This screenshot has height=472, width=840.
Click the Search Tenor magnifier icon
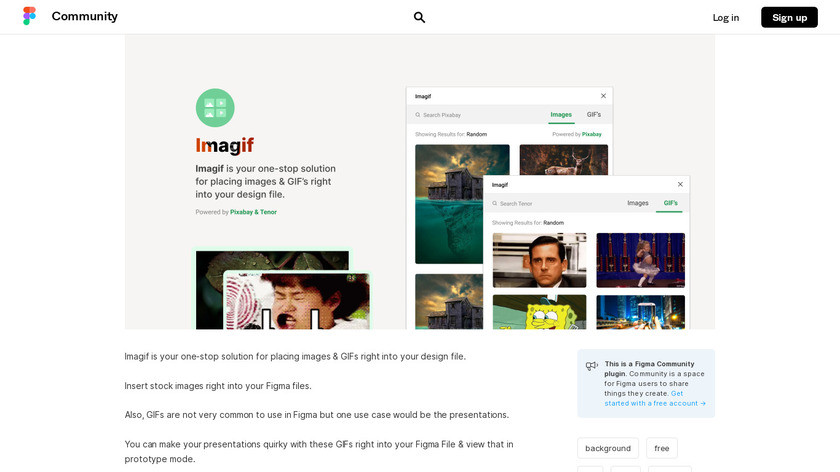coord(494,204)
